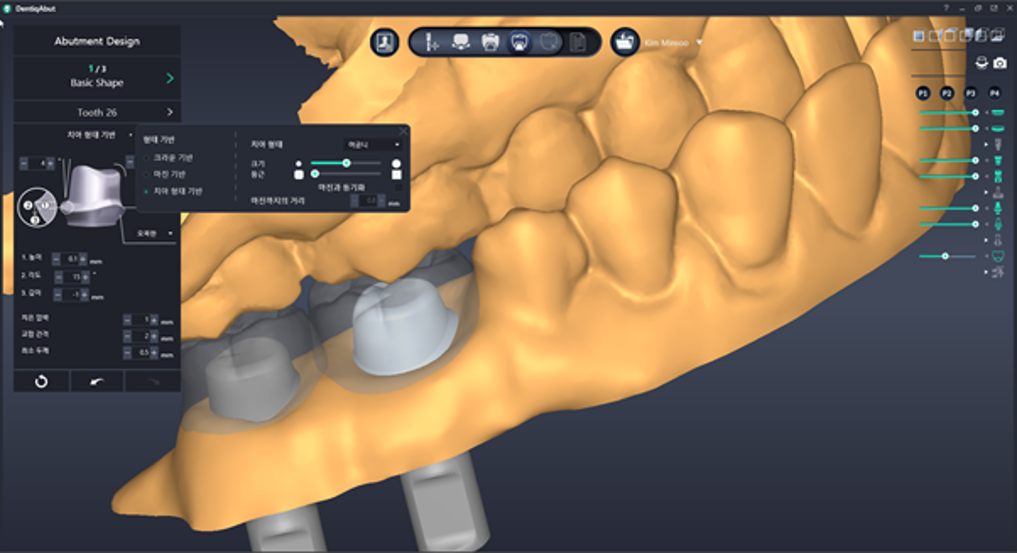This screenshot has height=553, width=1017.
Task: Click the document report icon in toolbar
Action: pos(577,42)
